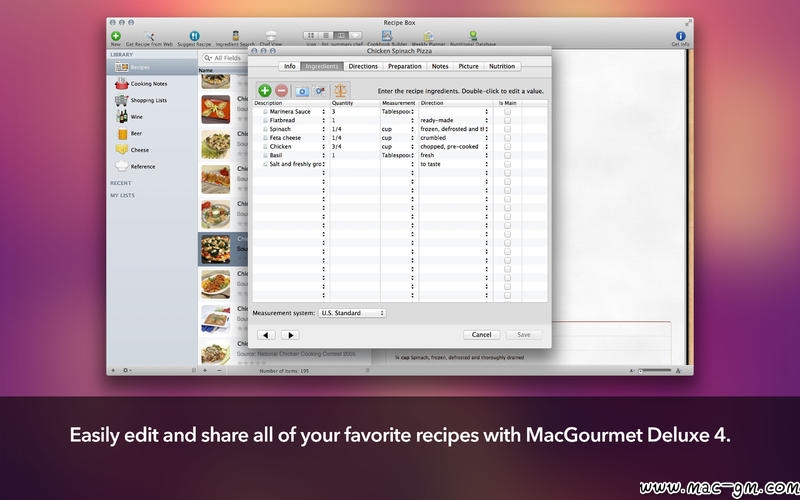Viewport: 800px width, 500px height.
Task: Select the highlighted pizza recipe thumbnail
Action: point(215,249)
